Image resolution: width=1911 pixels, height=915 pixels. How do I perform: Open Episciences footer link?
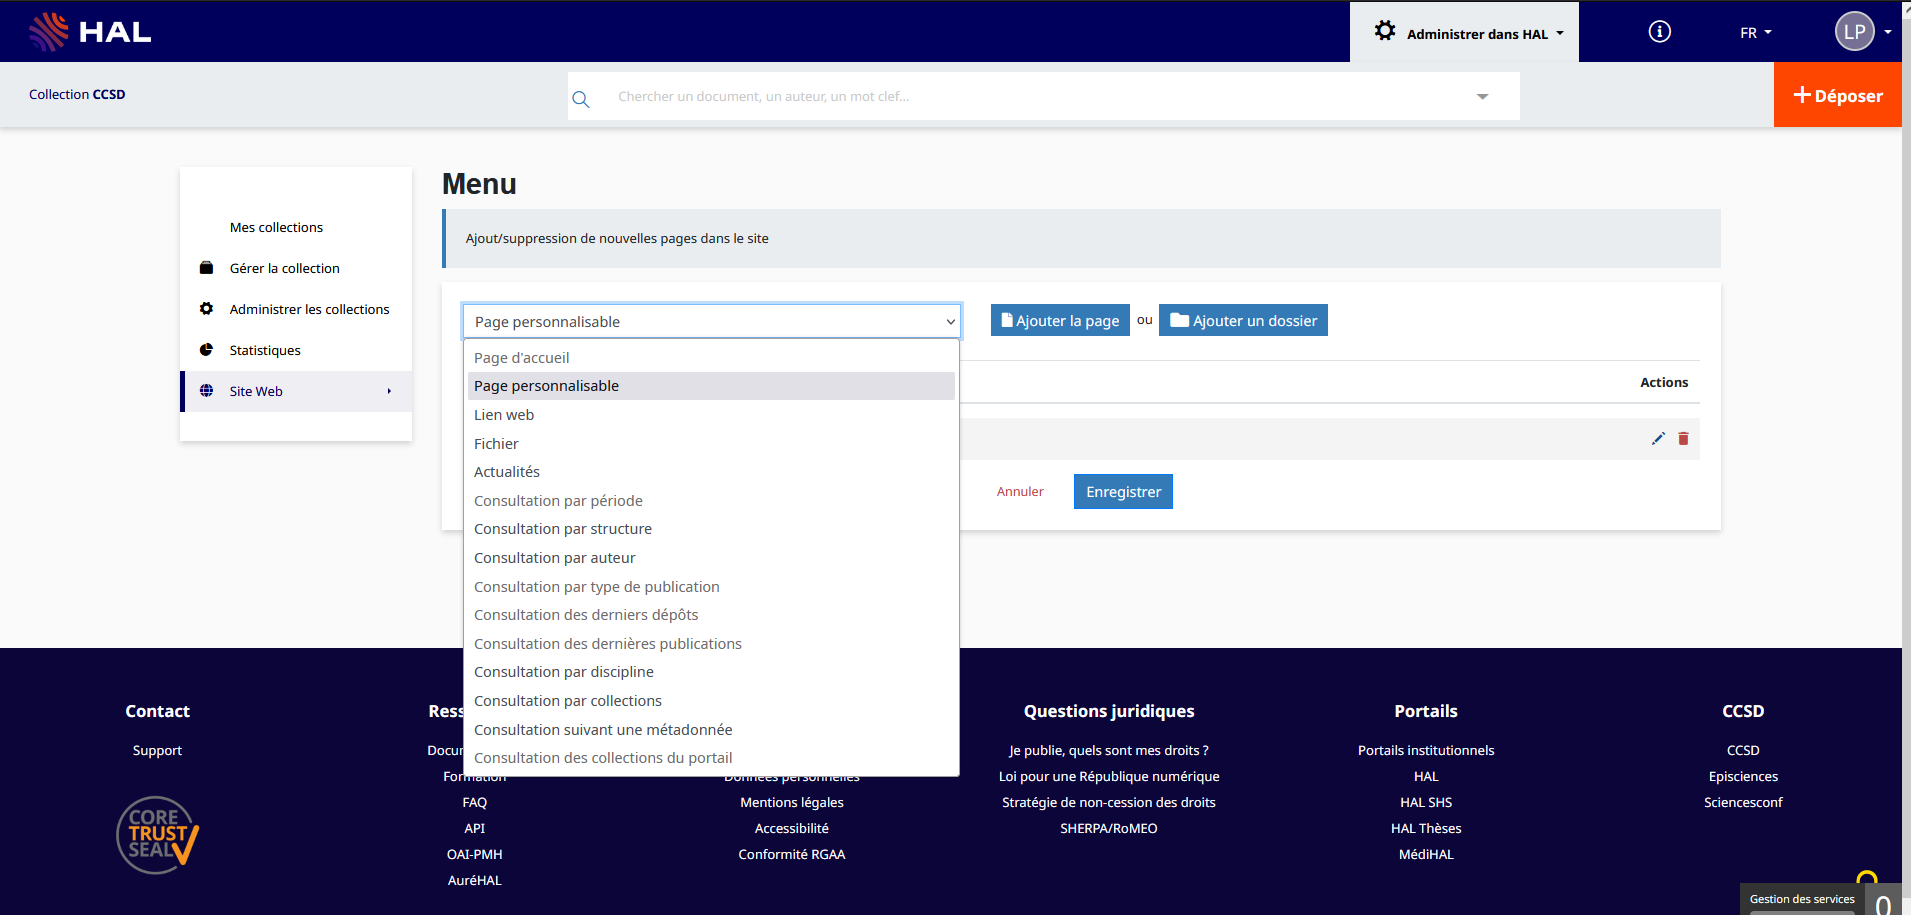click(x=1743, y=776)
